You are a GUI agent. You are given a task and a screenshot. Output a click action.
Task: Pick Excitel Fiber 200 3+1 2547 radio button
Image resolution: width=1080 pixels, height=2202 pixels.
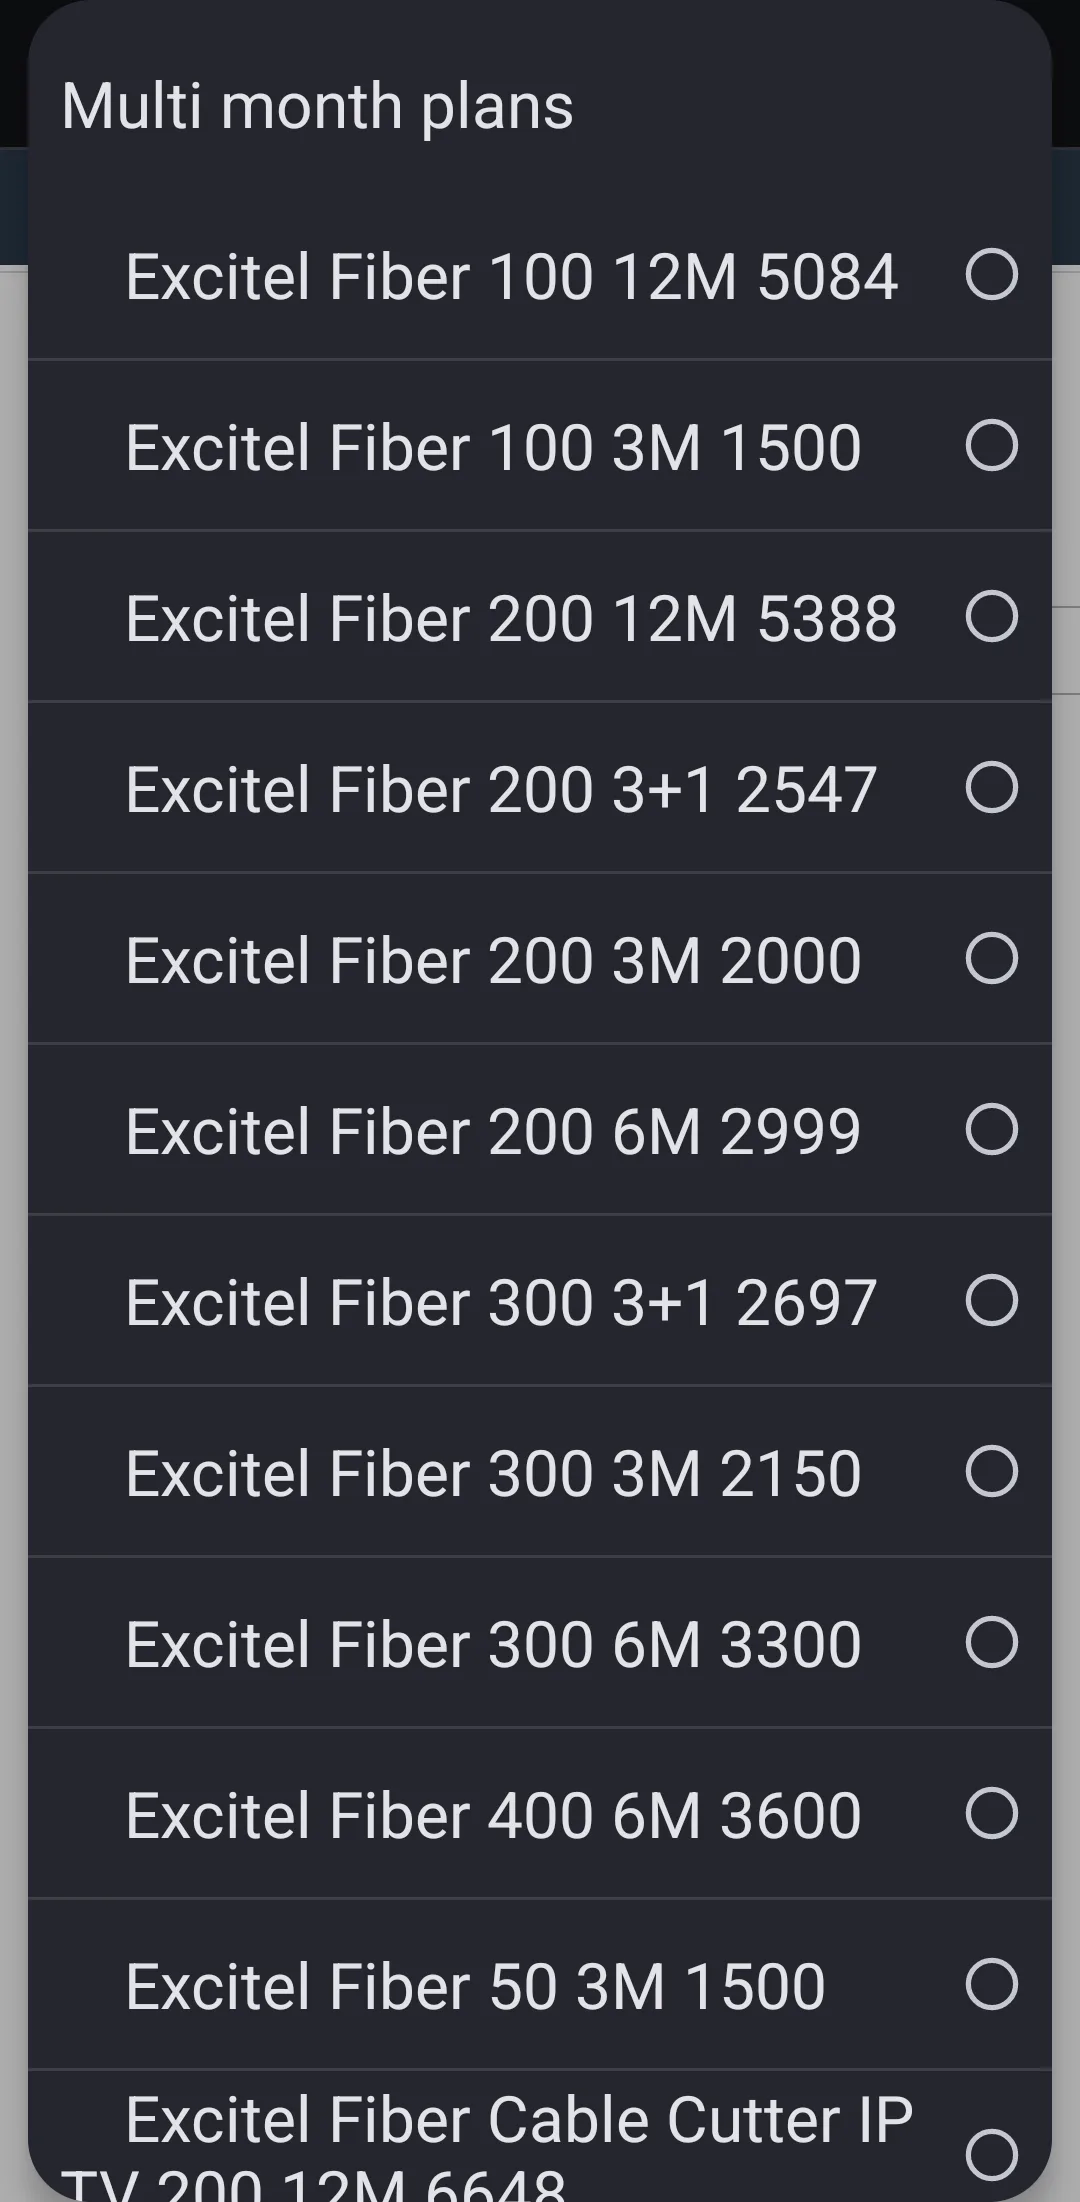click(991, 788)
